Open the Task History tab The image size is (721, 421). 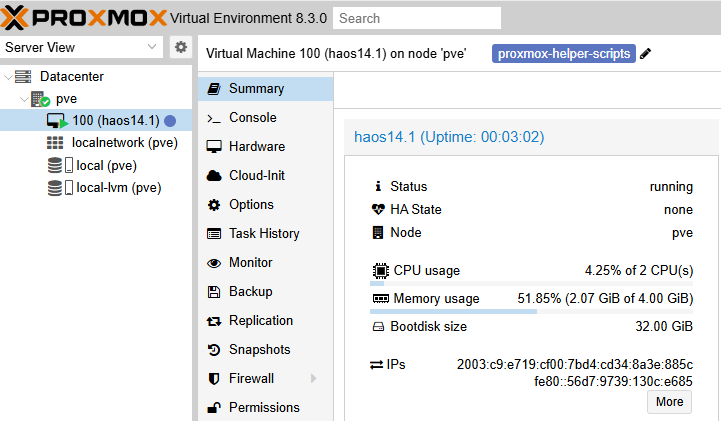265,233
